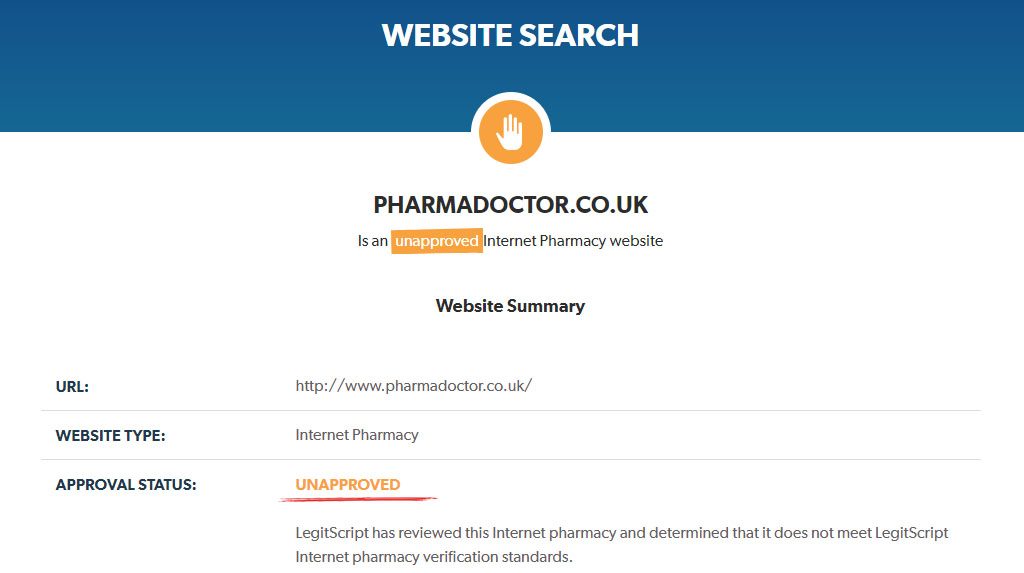The image size is (1024, 573).
Task: Click the Website Summary heading
Action: (x=511, y=306)
